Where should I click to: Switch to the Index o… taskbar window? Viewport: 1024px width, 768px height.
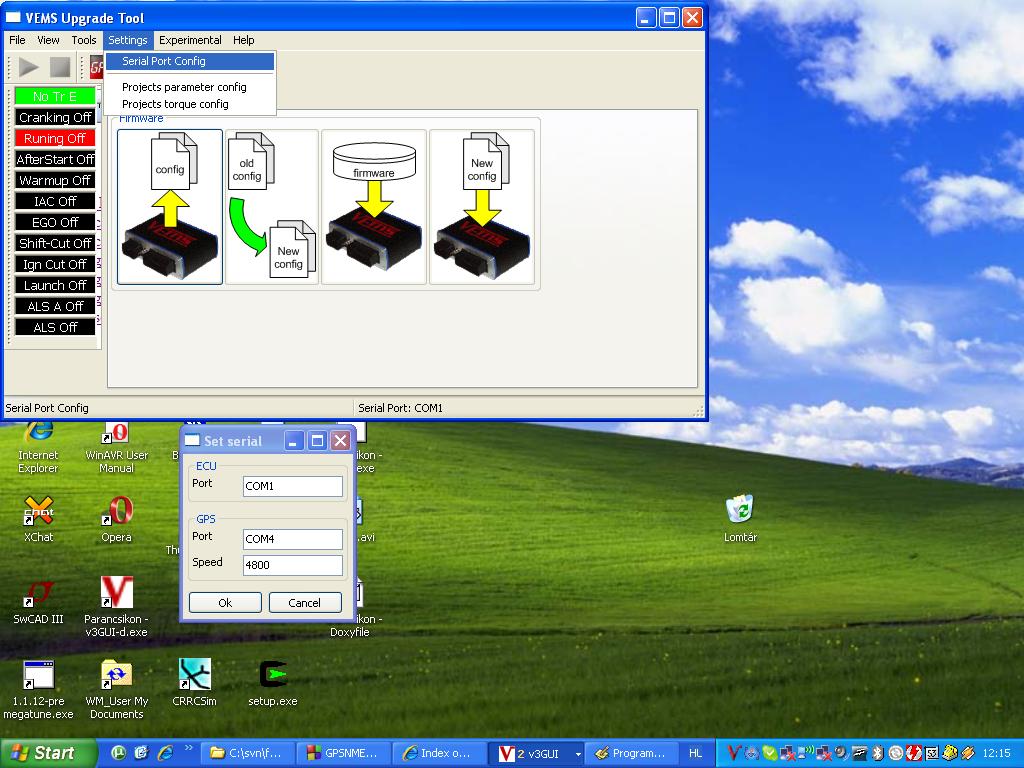[x=439, y=754]
